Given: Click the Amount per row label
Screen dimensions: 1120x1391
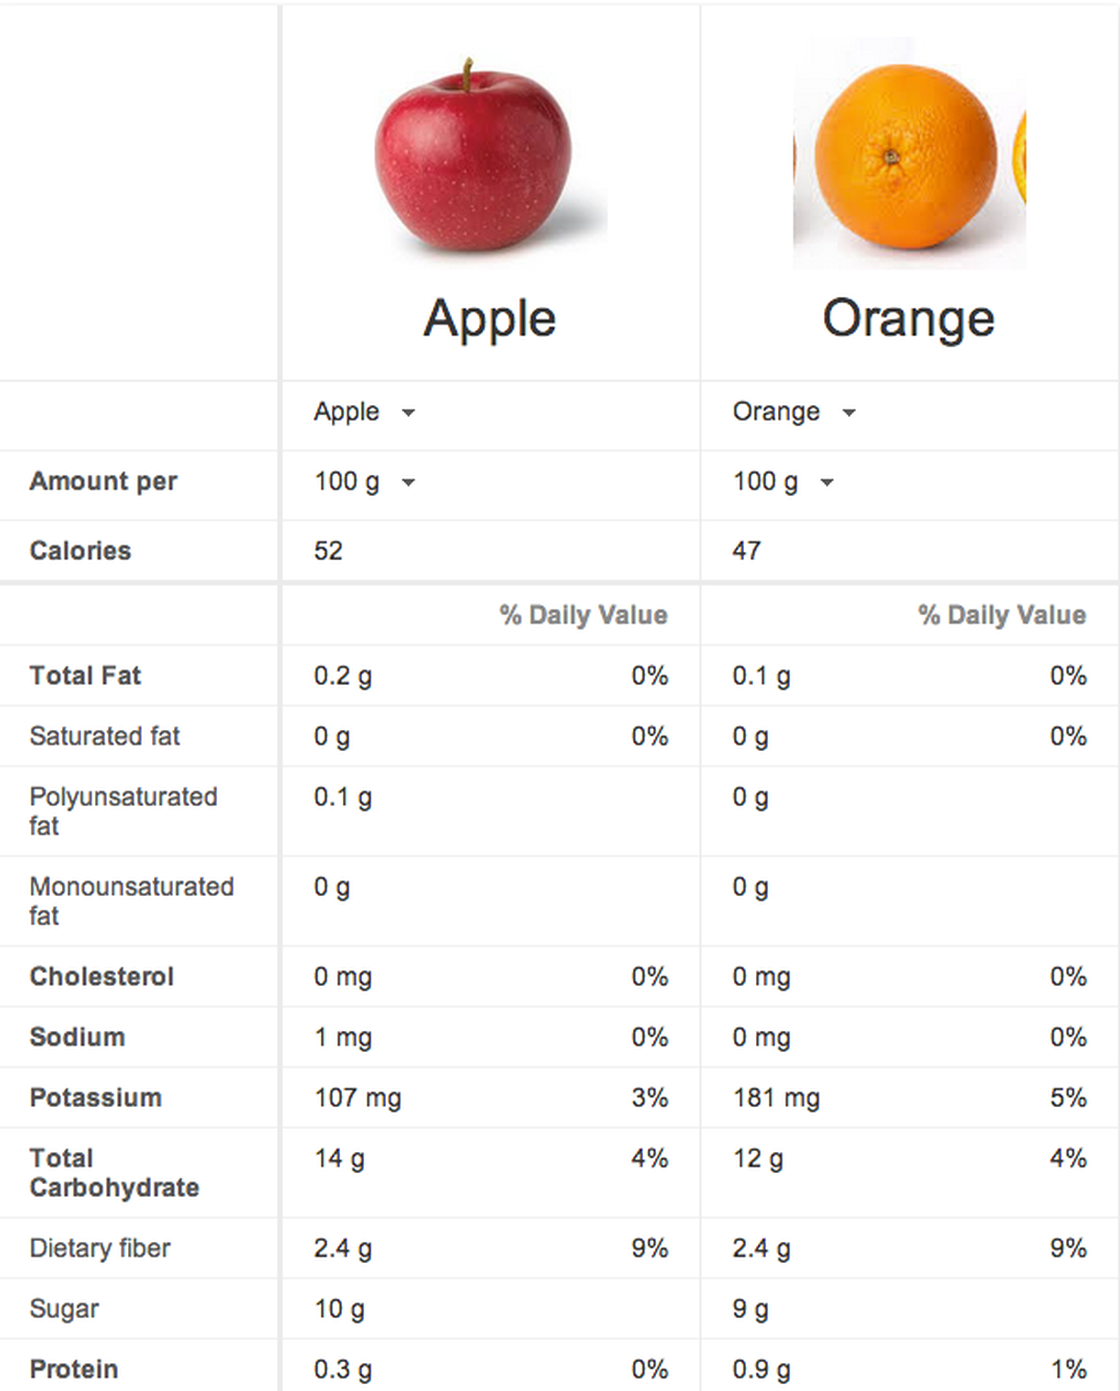Looking at the screenshot, I should pyautogui.click(x=103, y=482).
